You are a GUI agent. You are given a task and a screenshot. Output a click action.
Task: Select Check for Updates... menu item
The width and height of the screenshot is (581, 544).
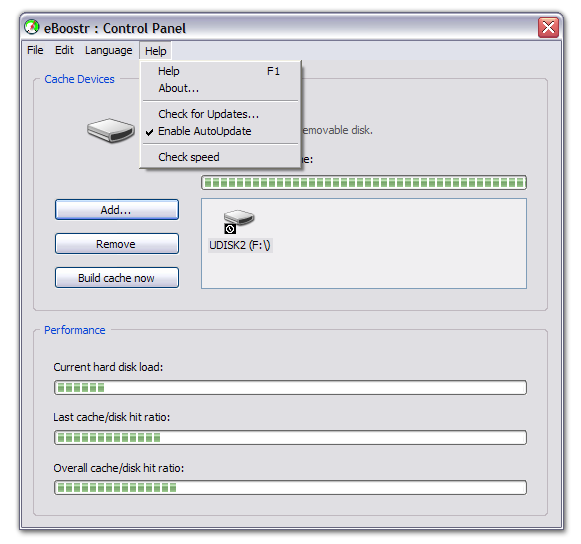(220, 114)
